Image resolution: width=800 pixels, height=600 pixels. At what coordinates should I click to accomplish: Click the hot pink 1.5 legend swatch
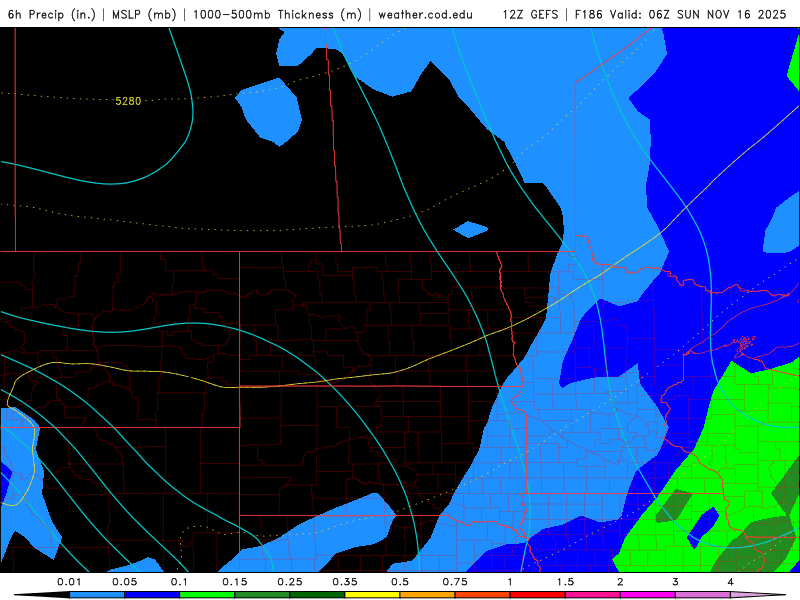click(593, 595)
